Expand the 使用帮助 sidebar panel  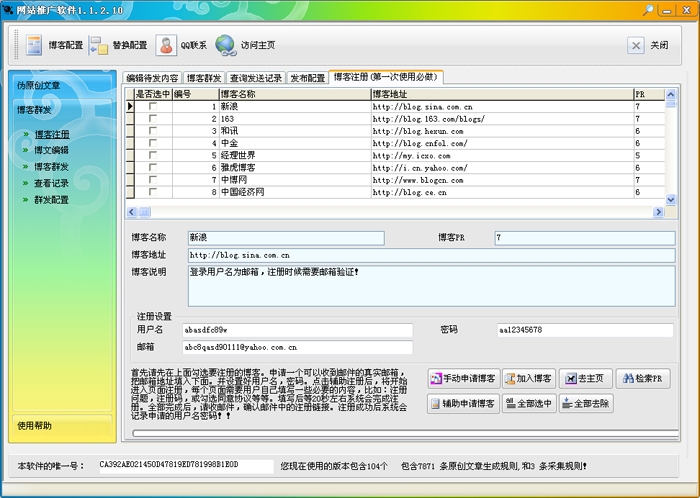[x=60, y=425]
